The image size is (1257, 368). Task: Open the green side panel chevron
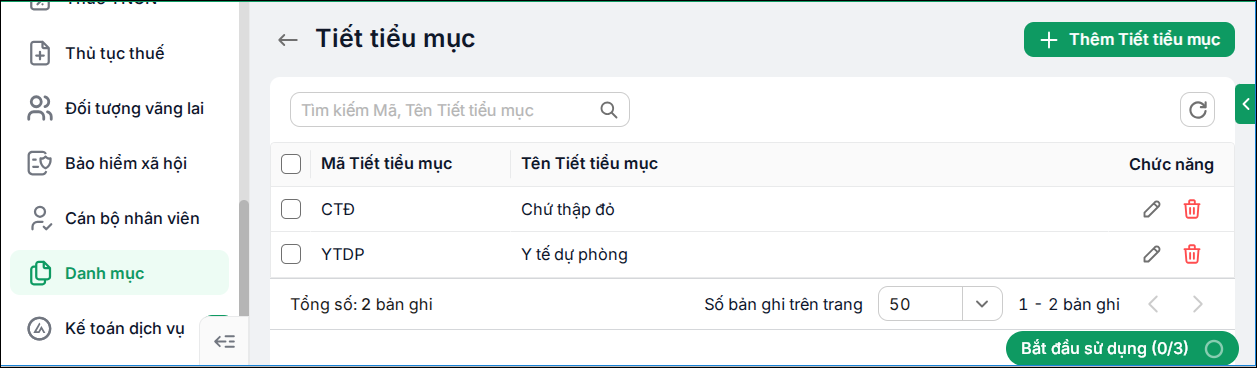pyautogui.click(x=1247, y=103)
